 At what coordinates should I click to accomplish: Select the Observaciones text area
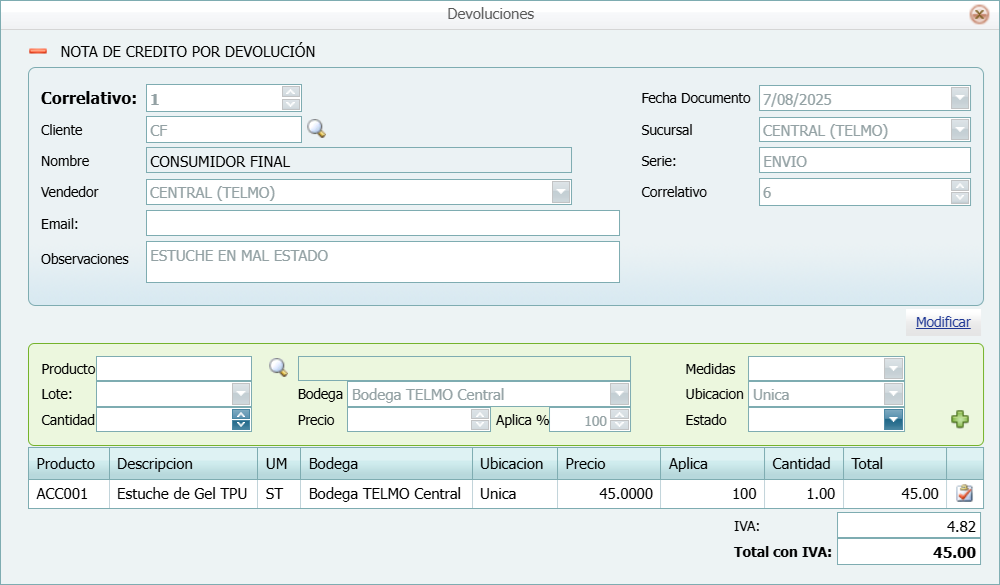tap(380, 261)
